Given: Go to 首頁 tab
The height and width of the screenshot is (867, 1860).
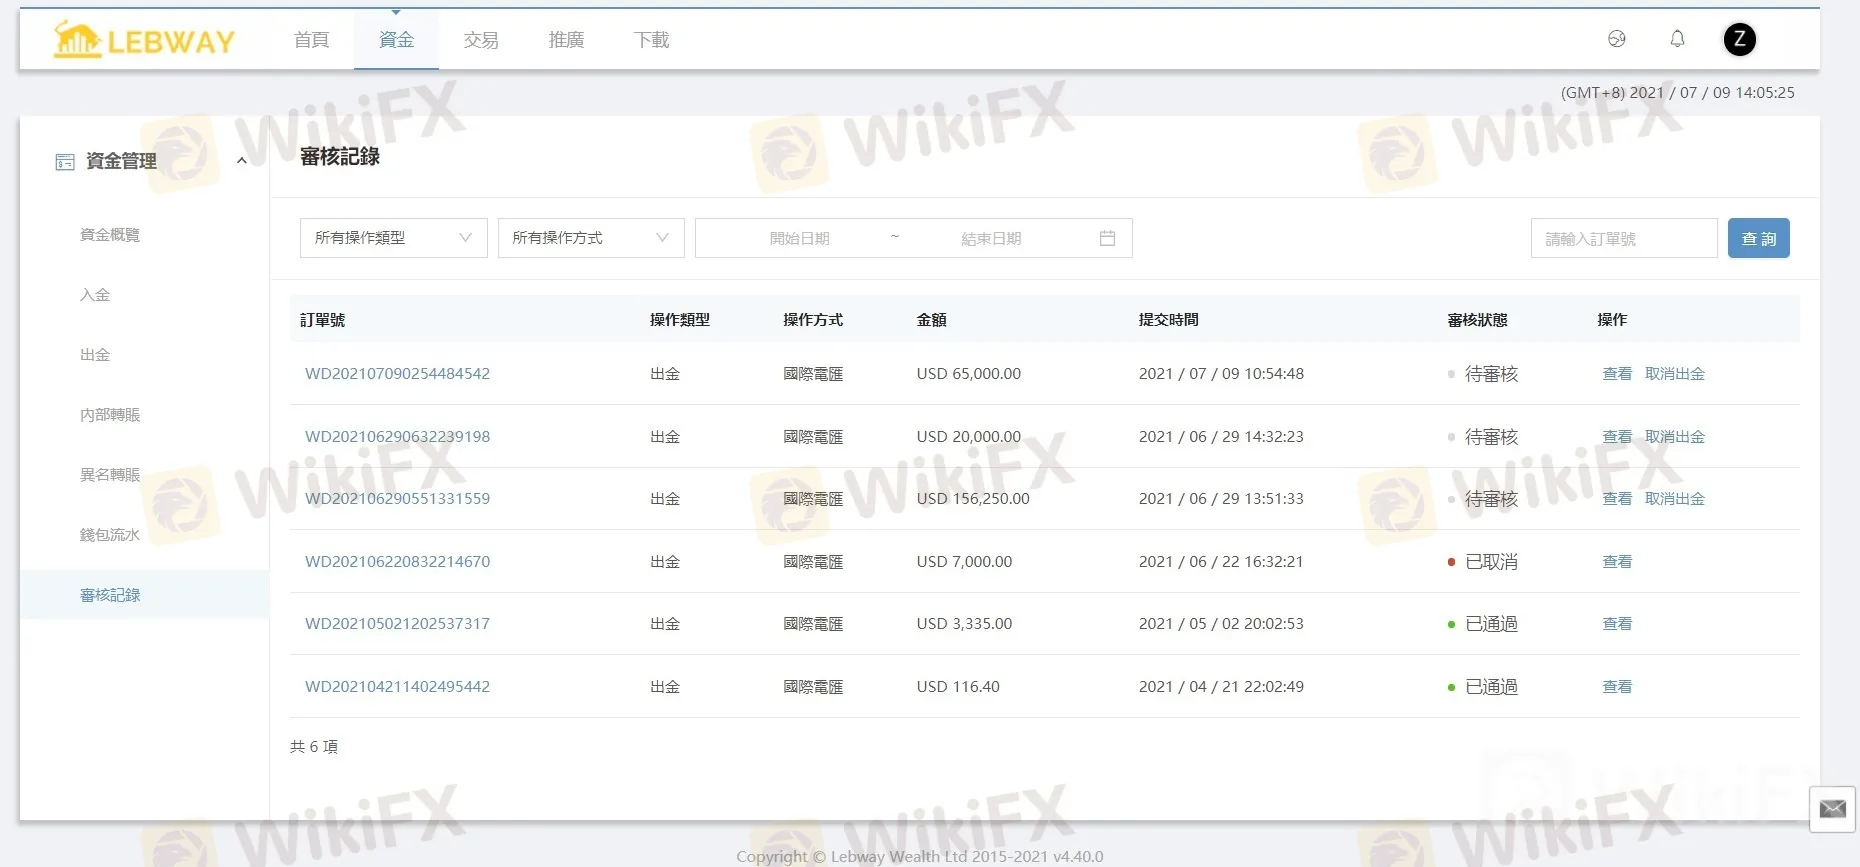Looking at the screenshot, I should click(311, 40).
